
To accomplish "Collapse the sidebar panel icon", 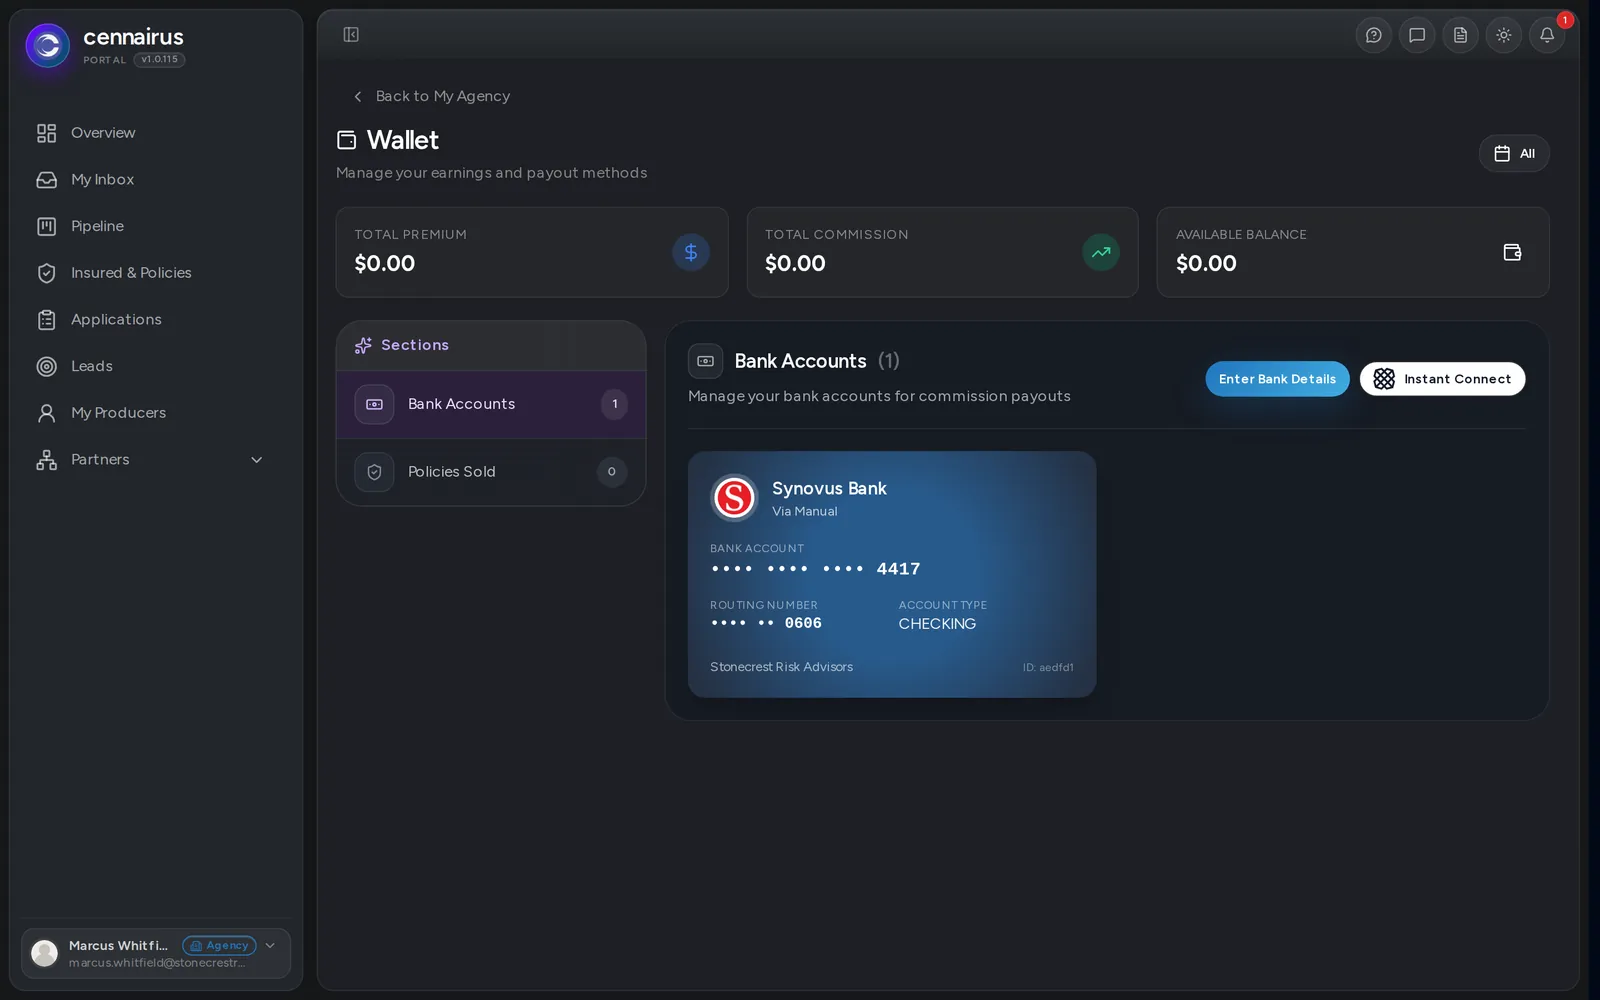I will 351,35.
